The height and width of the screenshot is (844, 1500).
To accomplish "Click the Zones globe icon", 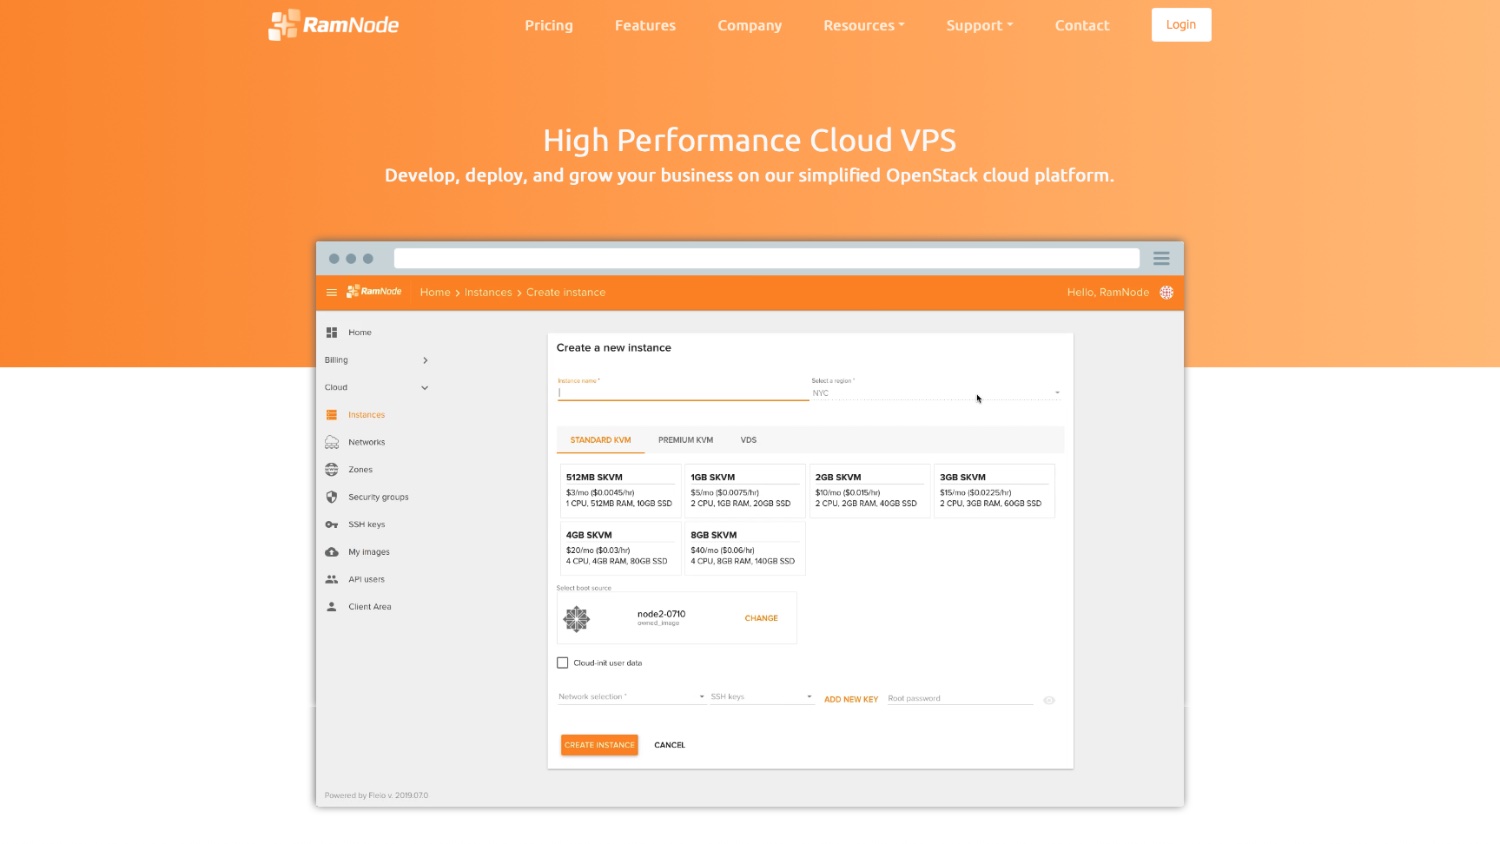I will click(x=331, y=470).
